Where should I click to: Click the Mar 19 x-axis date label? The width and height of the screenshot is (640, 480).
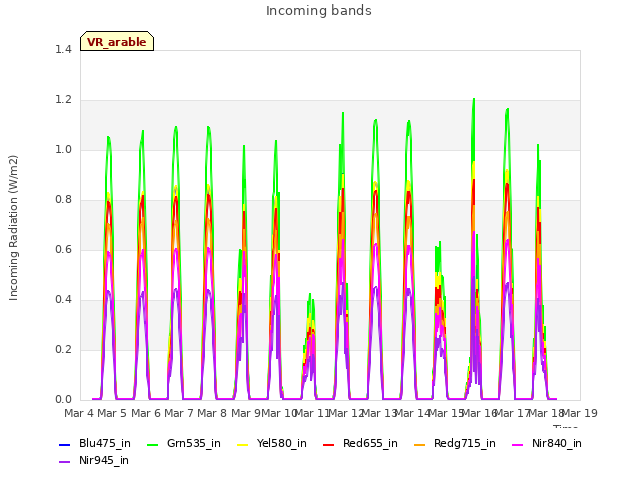(580, 413)
